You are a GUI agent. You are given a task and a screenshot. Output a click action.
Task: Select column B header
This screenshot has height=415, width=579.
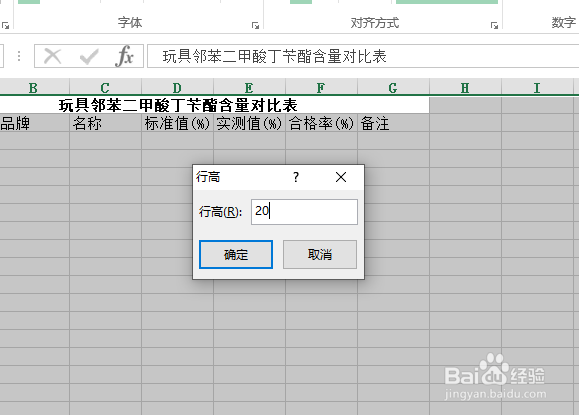34,88
